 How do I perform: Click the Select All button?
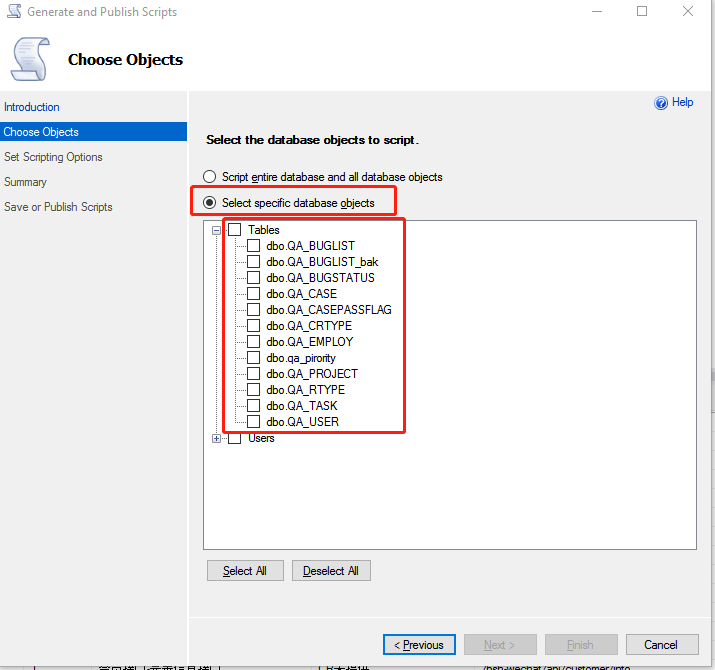(245, 571)
